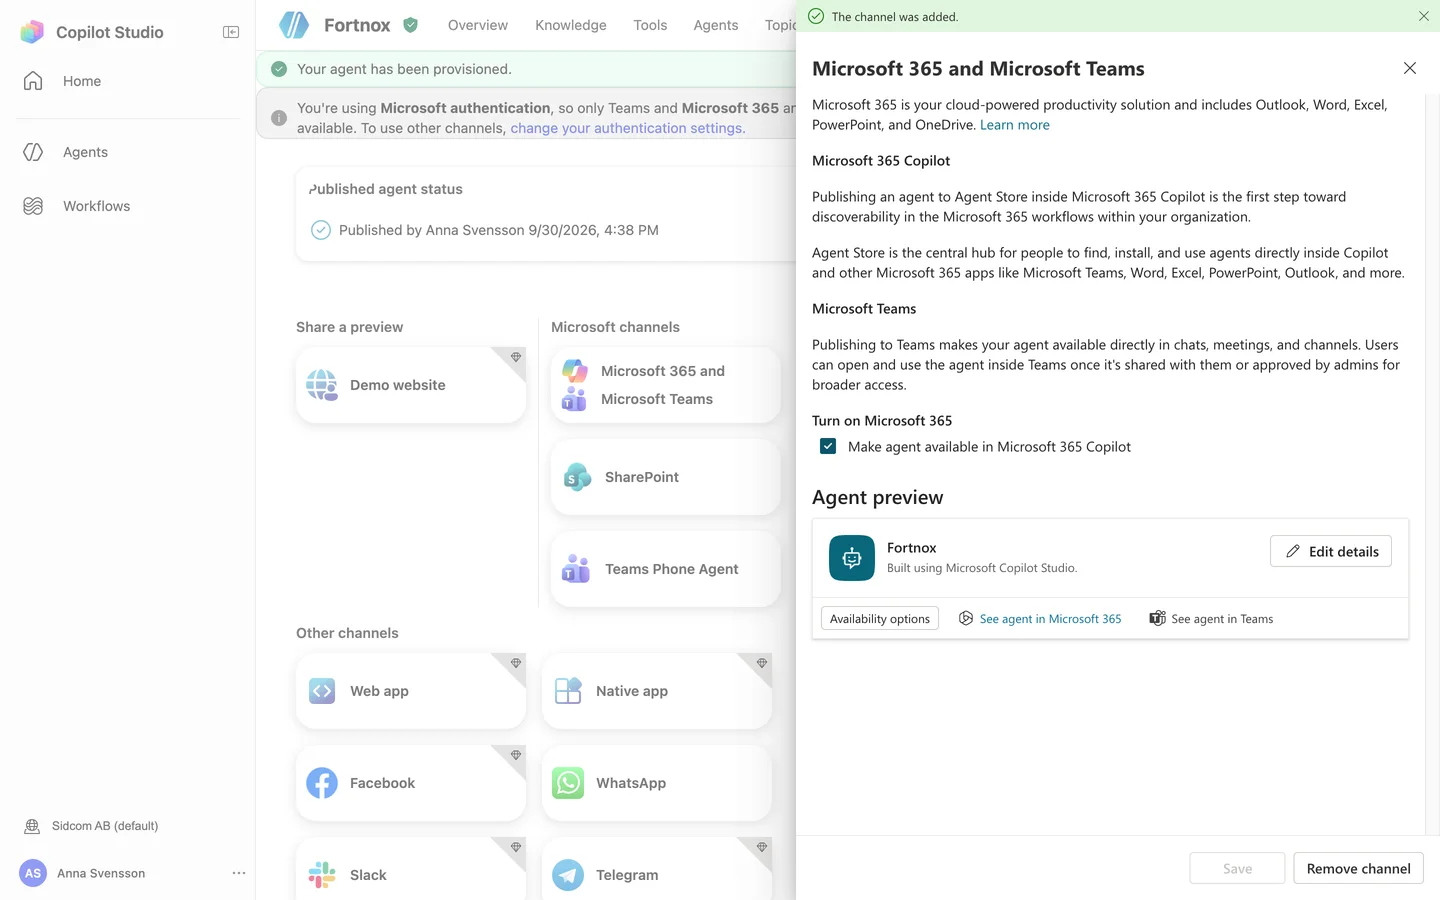1440x900 pixels.
Task: Click the Fortnox agent logo icon
Action: click(x=294, y=25)
